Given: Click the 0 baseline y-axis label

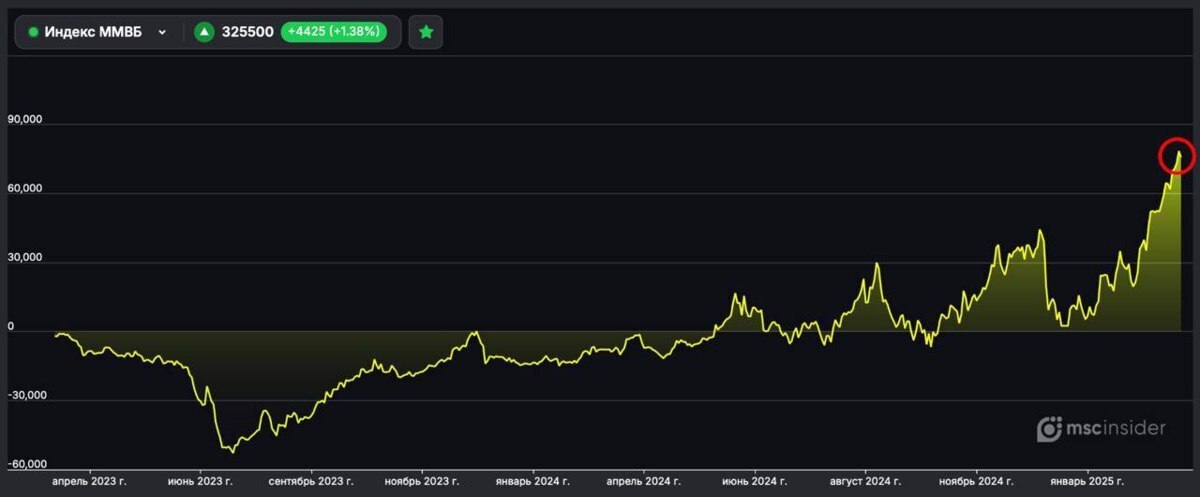Looking at the screenshot, I should pyautogui.click(x=11, y=327).
